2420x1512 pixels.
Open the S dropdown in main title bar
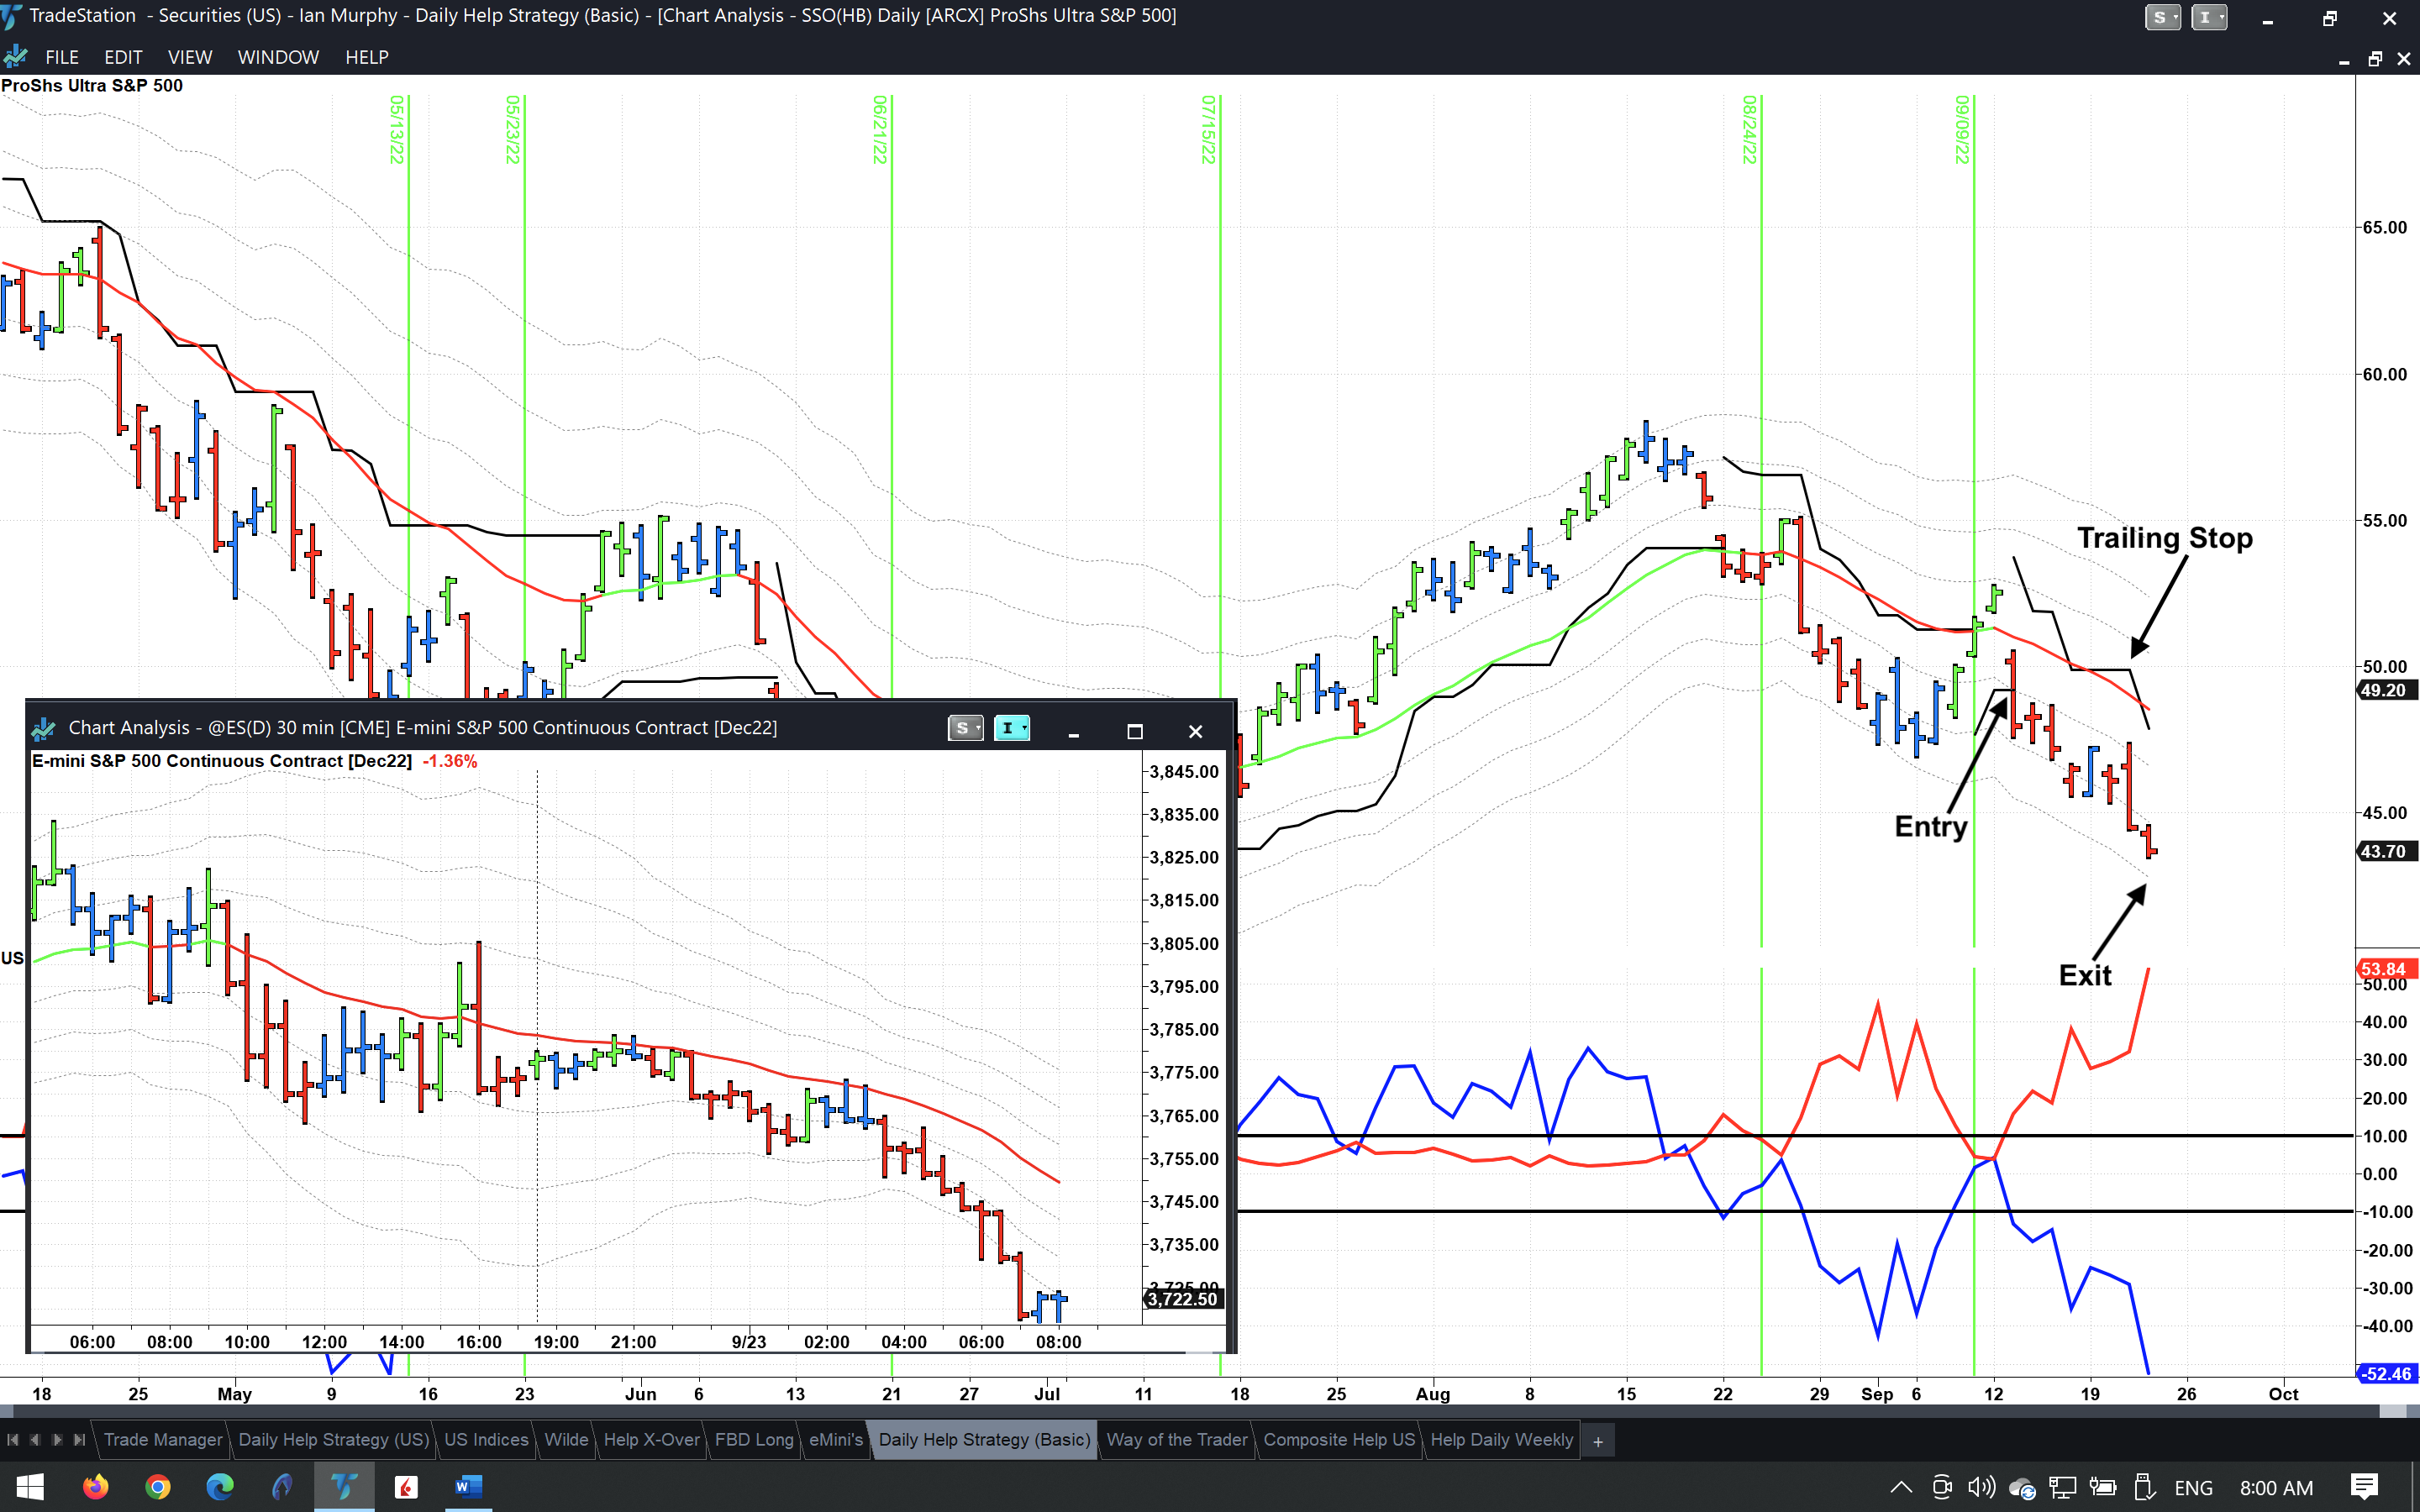[x=2162, y=17]
